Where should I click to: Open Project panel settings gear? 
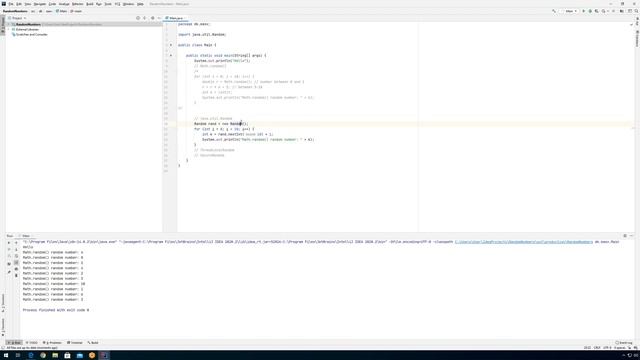pos(153,18)
